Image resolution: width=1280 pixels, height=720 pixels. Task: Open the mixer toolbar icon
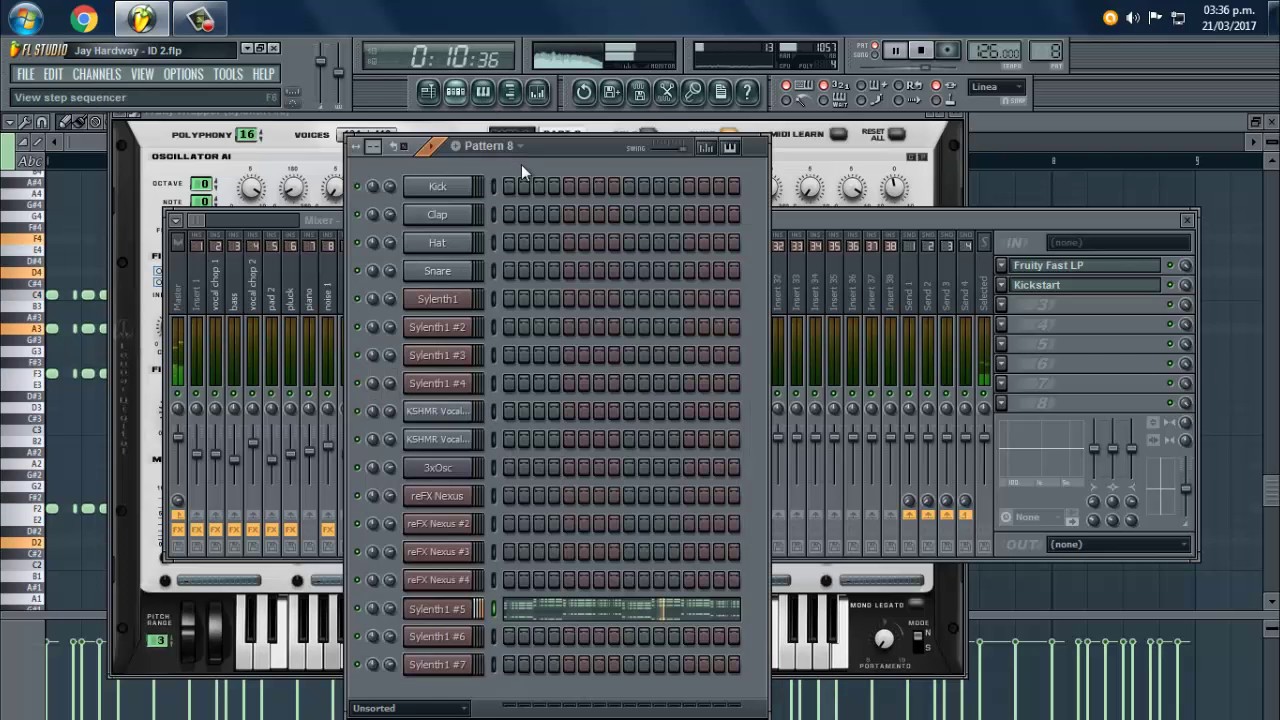[537, 92]
